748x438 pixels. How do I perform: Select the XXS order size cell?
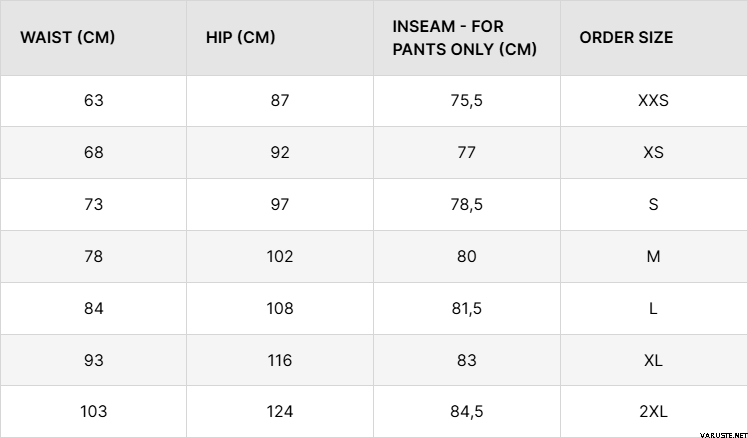653,100
